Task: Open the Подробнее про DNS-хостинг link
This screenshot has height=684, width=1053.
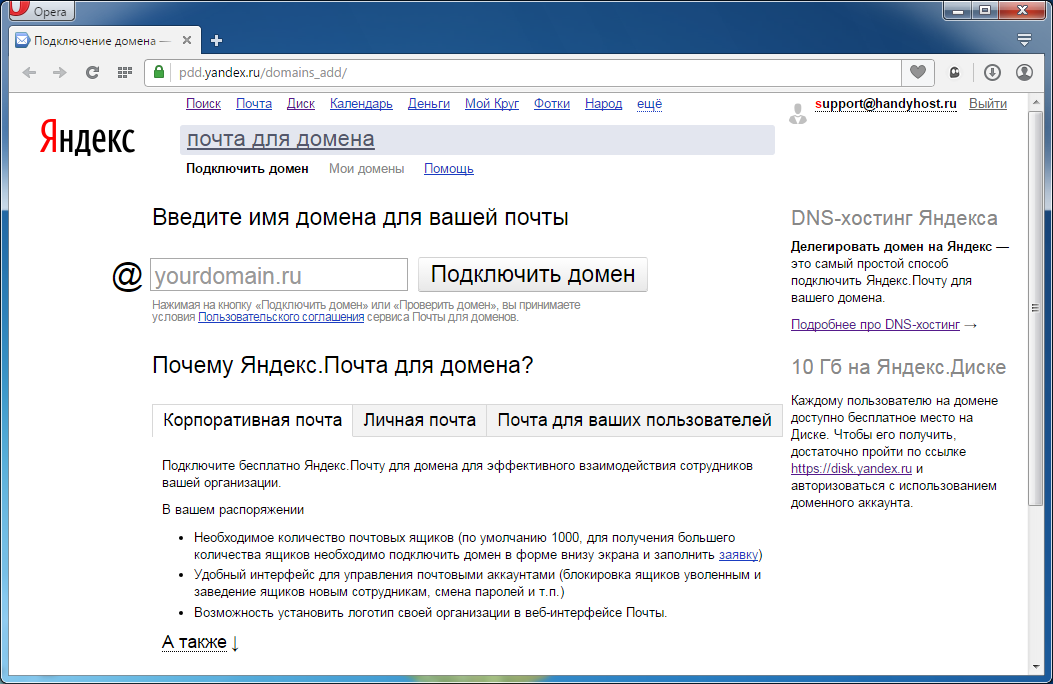Action: (875, 325)
